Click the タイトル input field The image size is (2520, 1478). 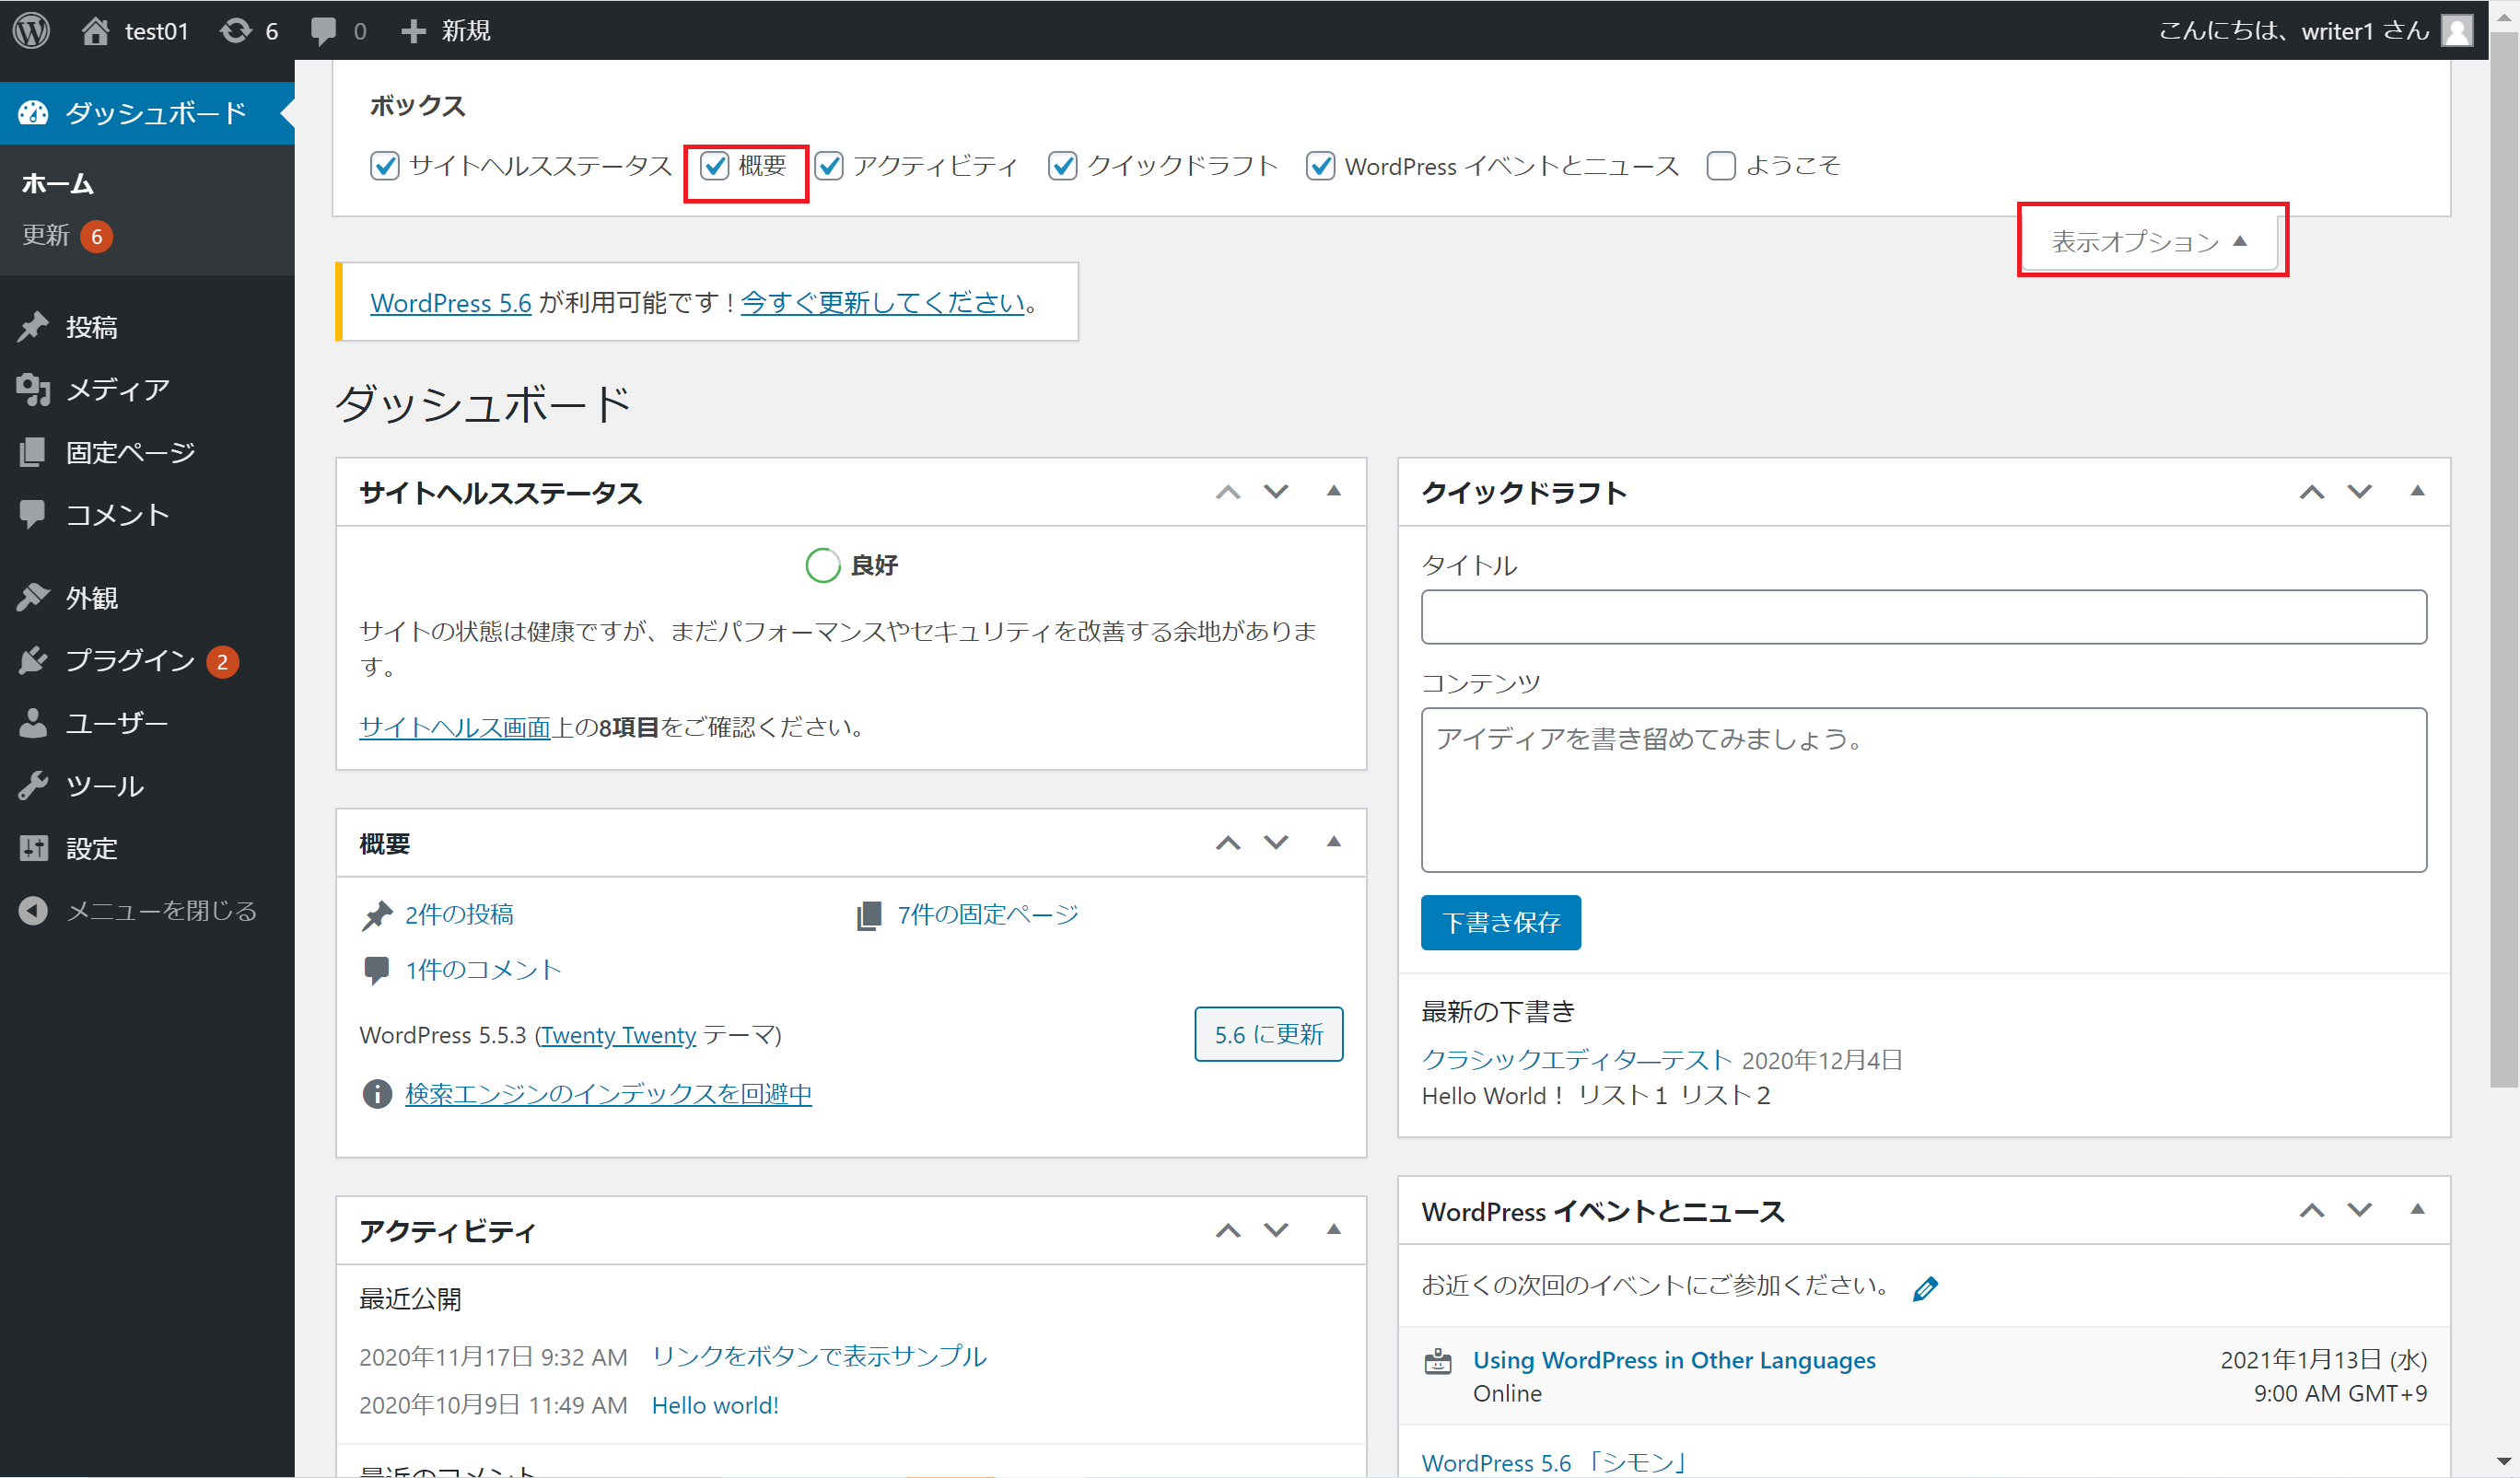click(x=1923, y=617)
